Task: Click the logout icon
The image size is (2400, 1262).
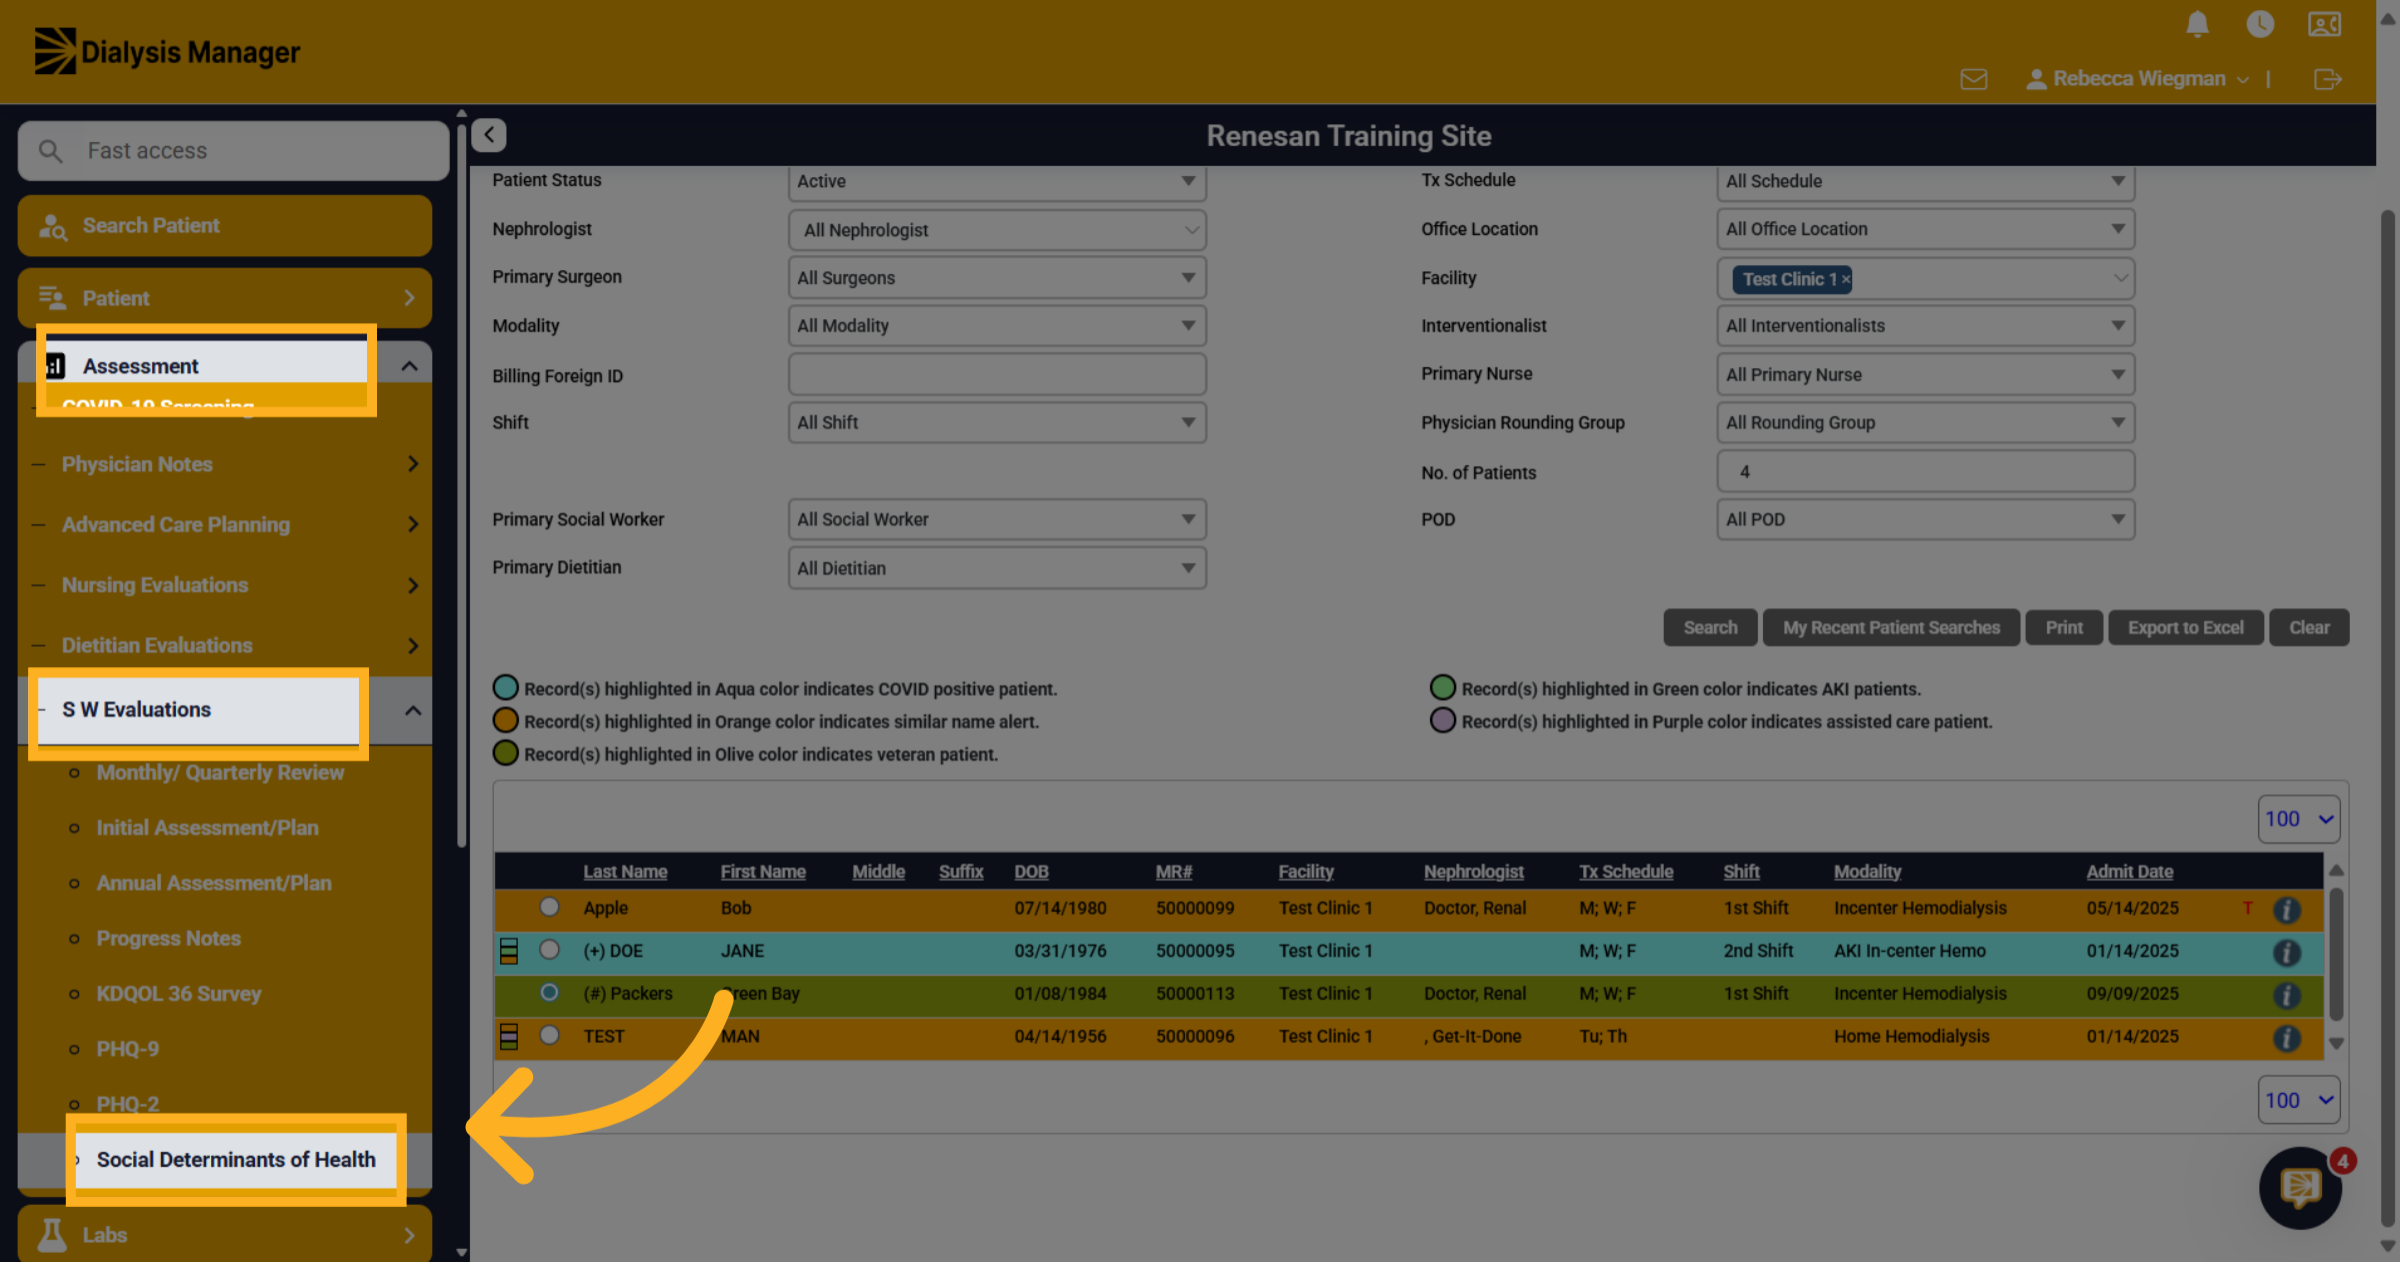Action: [2328, 79]
